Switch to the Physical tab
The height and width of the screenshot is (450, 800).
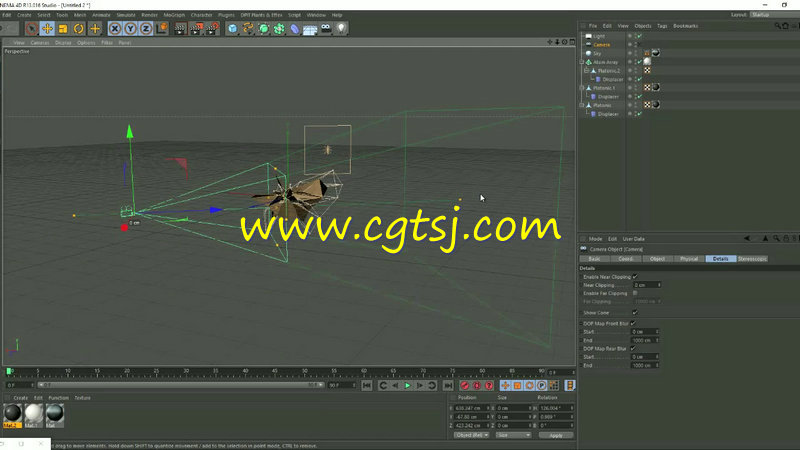point(689,259)
